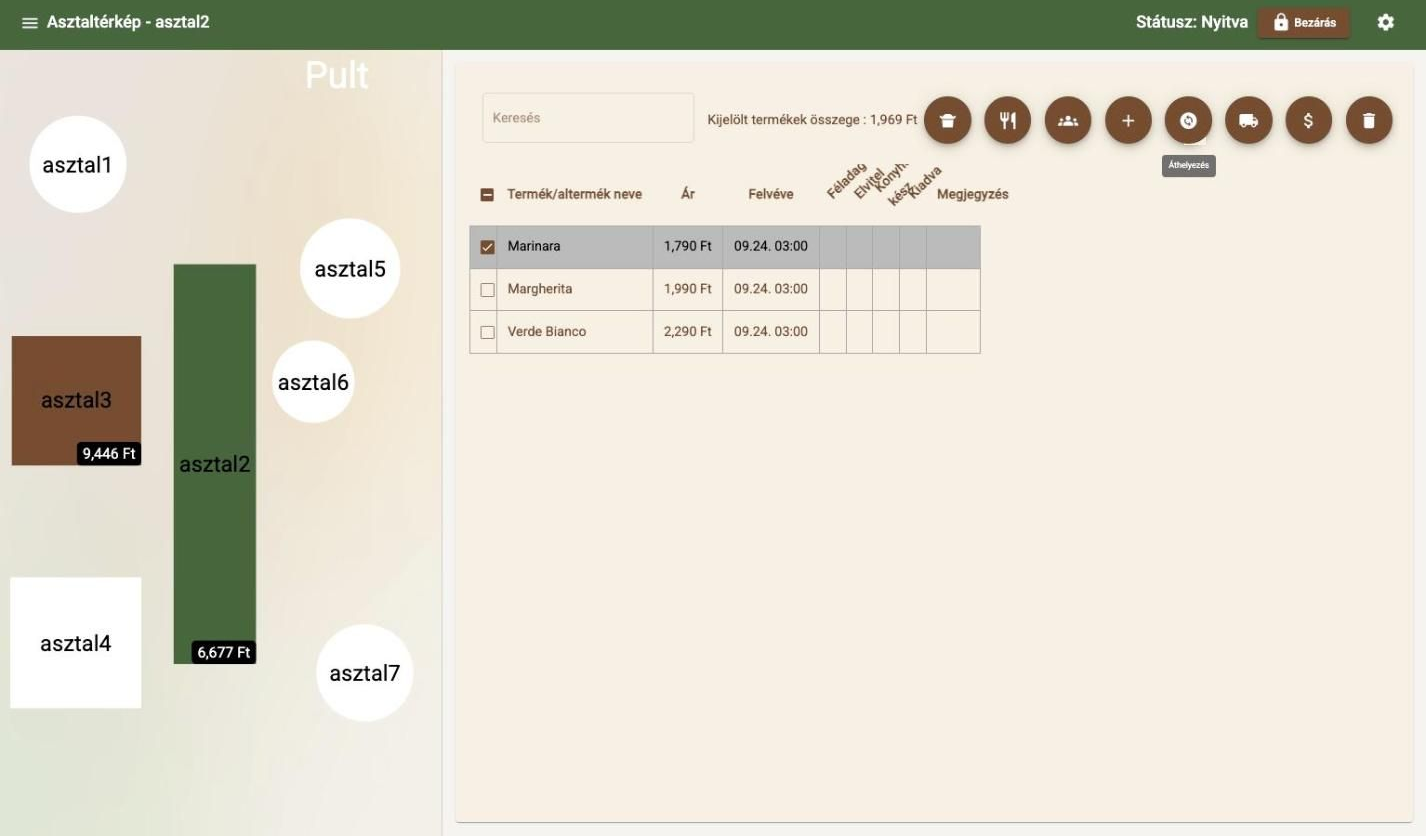This screenshot has width=1426, height=836.
Task: Toggle the select-all checkbox in table header
Action: (488, 195)
